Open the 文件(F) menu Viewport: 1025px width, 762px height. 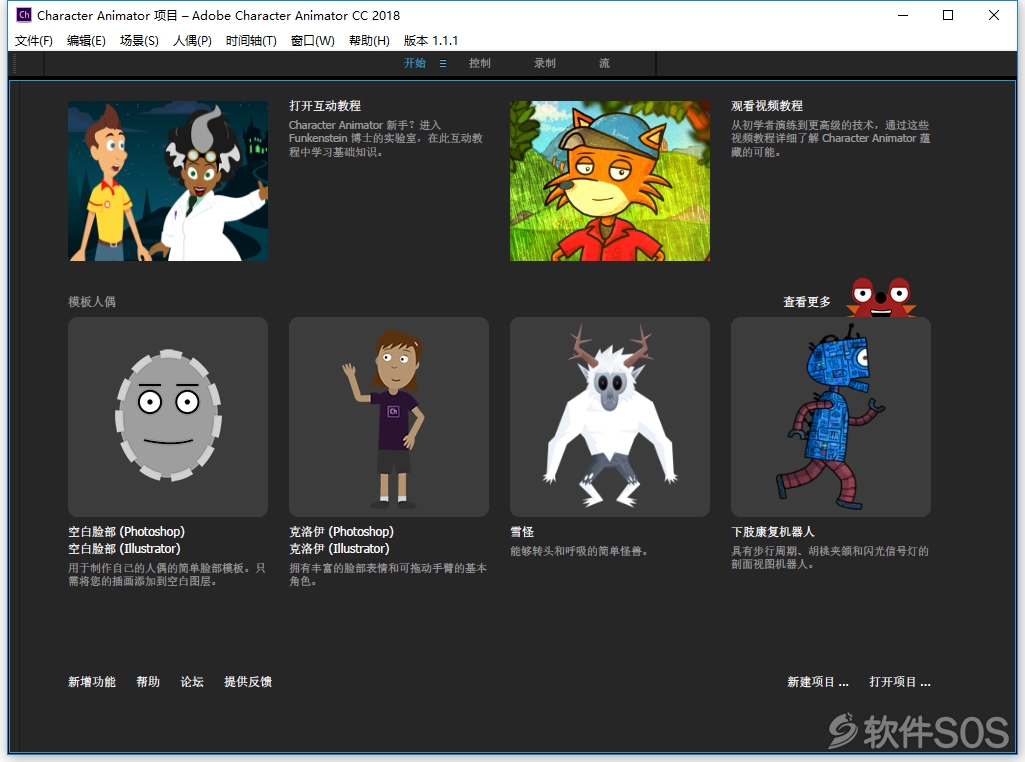pyautogui.click(x=33, y=41)
